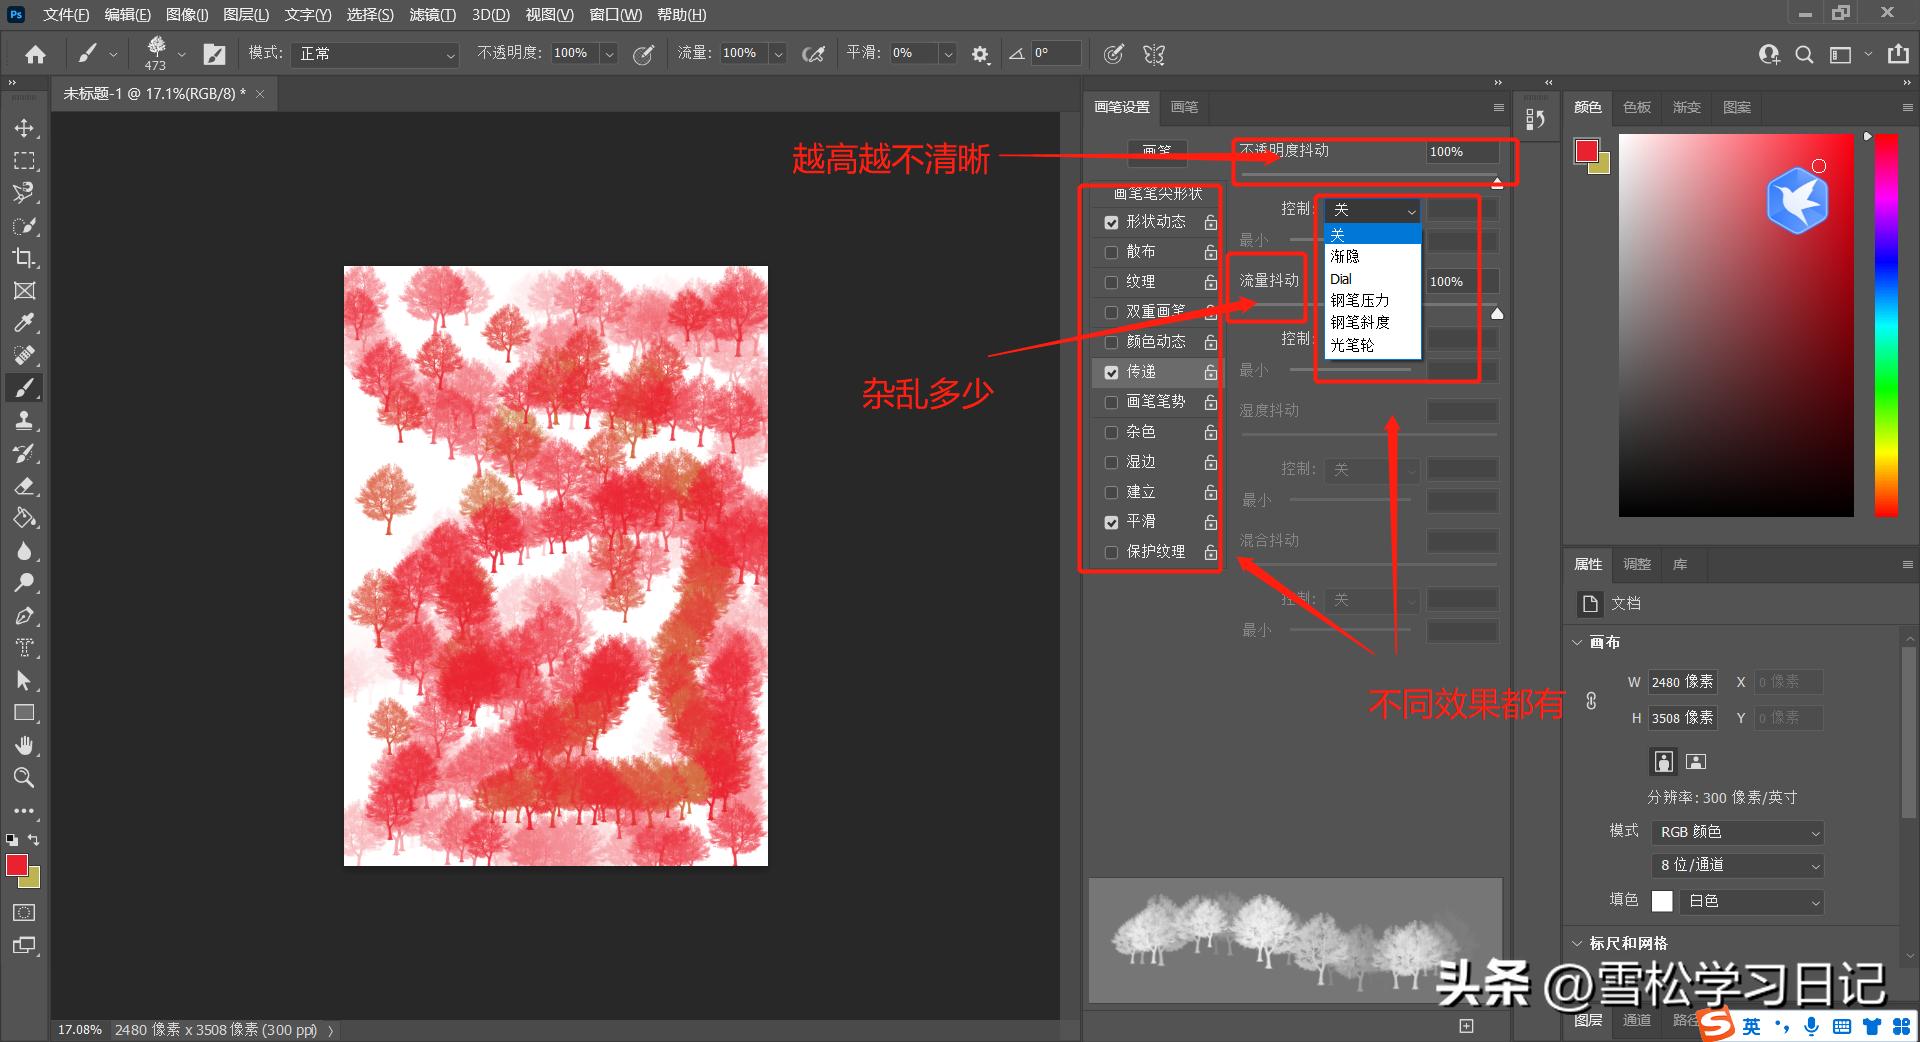Switch to the 色板 tab

coord(1636,107)
